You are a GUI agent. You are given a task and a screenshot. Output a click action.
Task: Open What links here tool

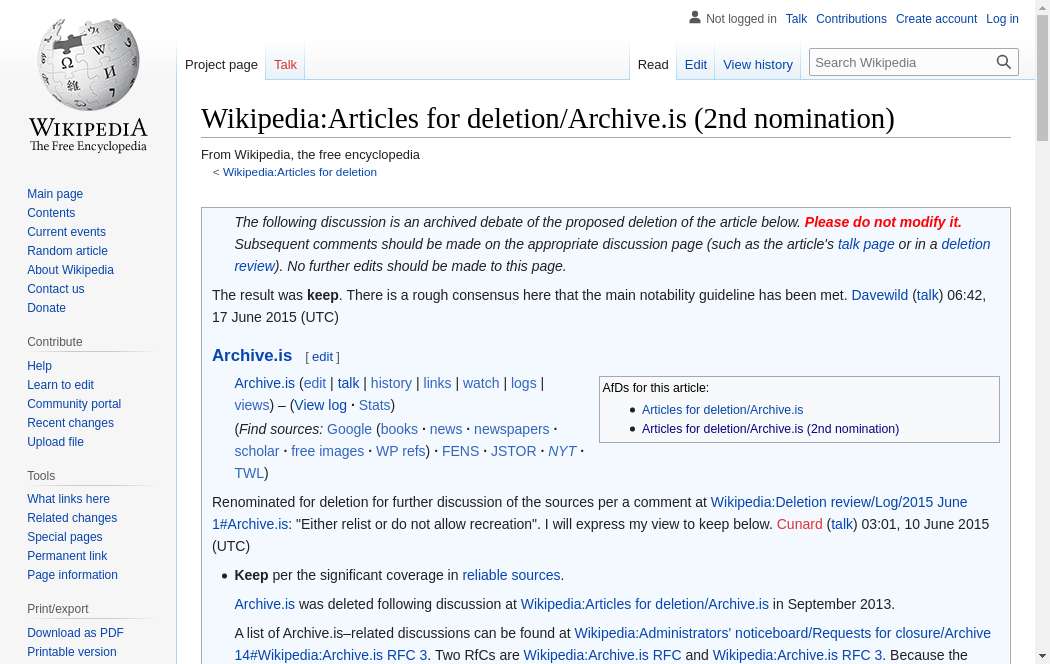point(68,499)
